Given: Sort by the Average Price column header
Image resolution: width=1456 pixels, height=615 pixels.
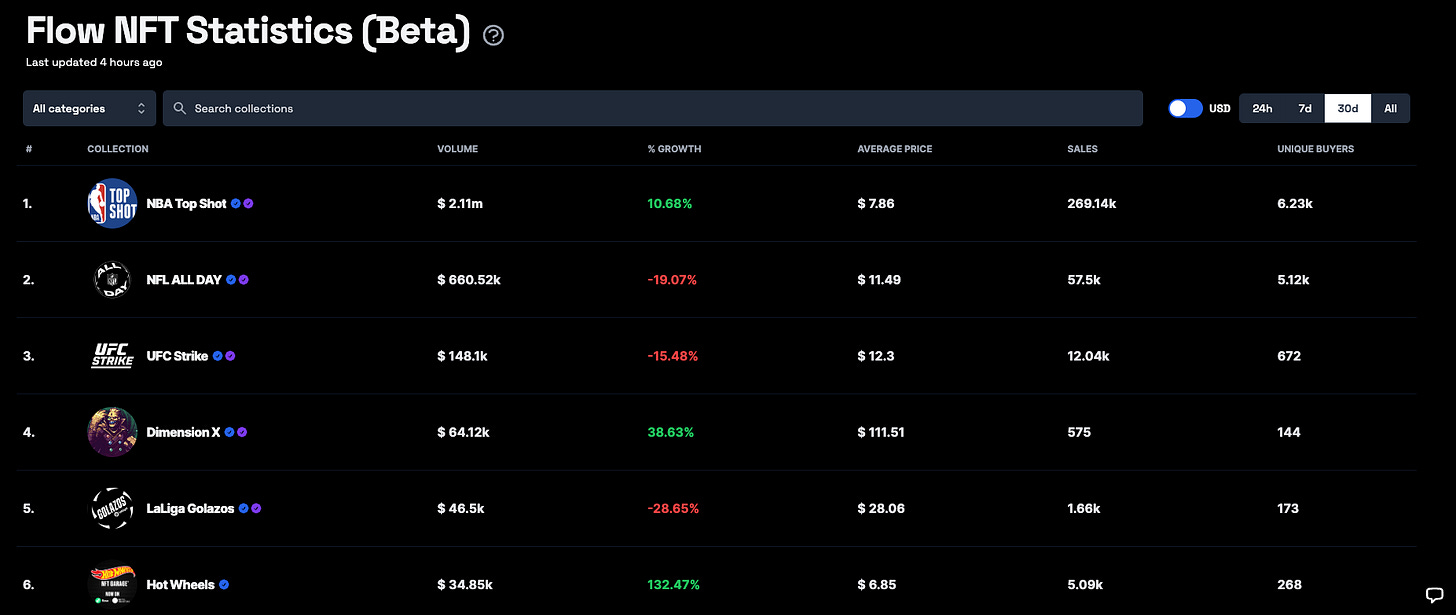Looking at the screenshot, I should click(895, 149).
